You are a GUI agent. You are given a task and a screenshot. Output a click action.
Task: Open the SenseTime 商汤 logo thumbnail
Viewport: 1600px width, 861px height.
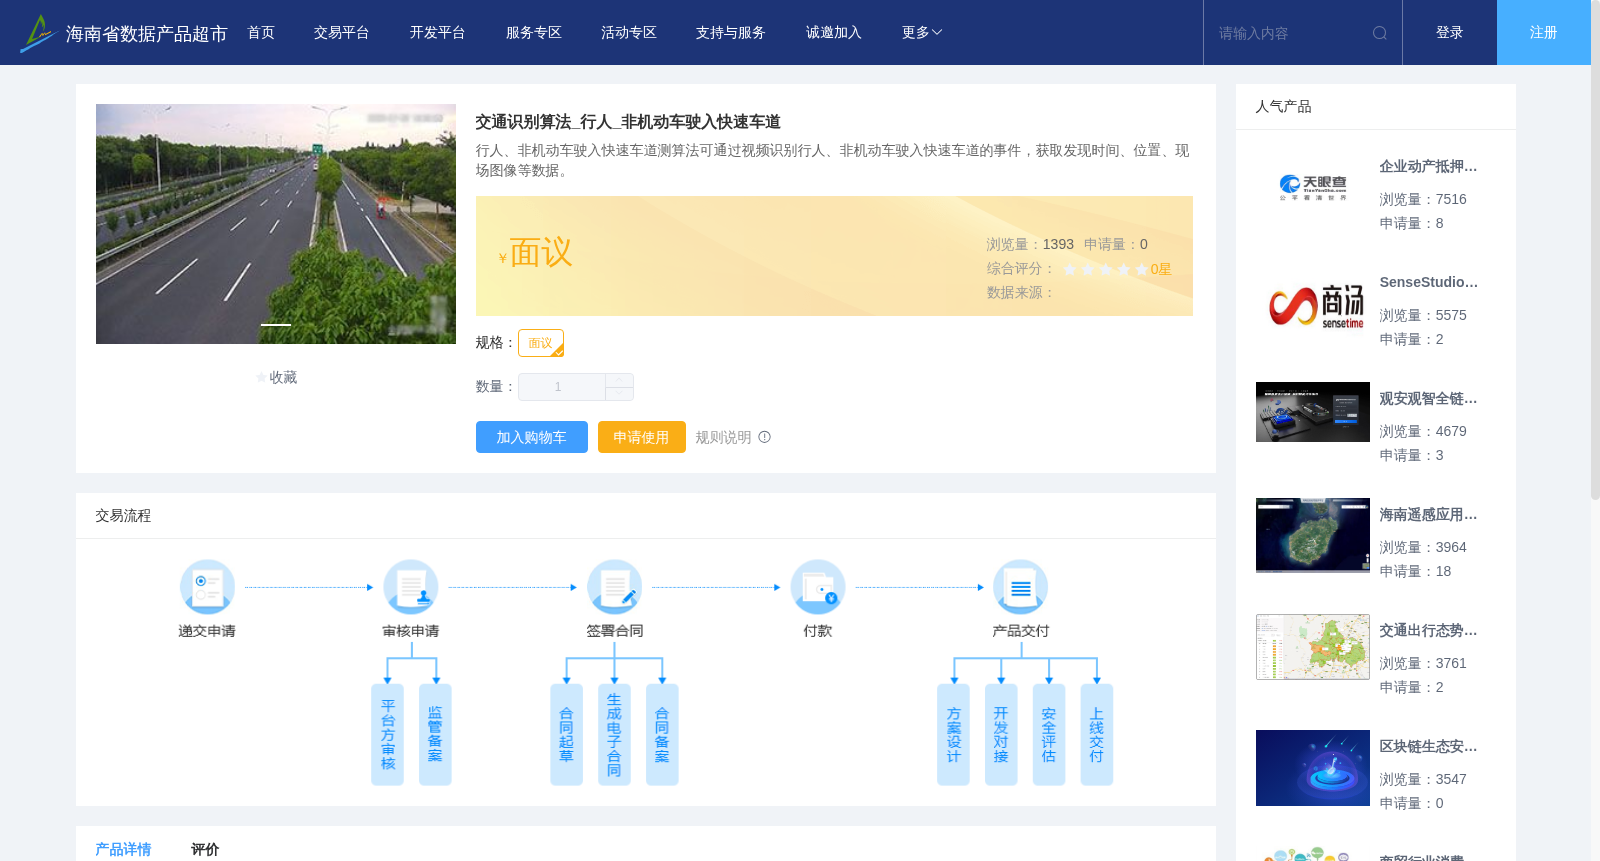tap(1313, 305)
